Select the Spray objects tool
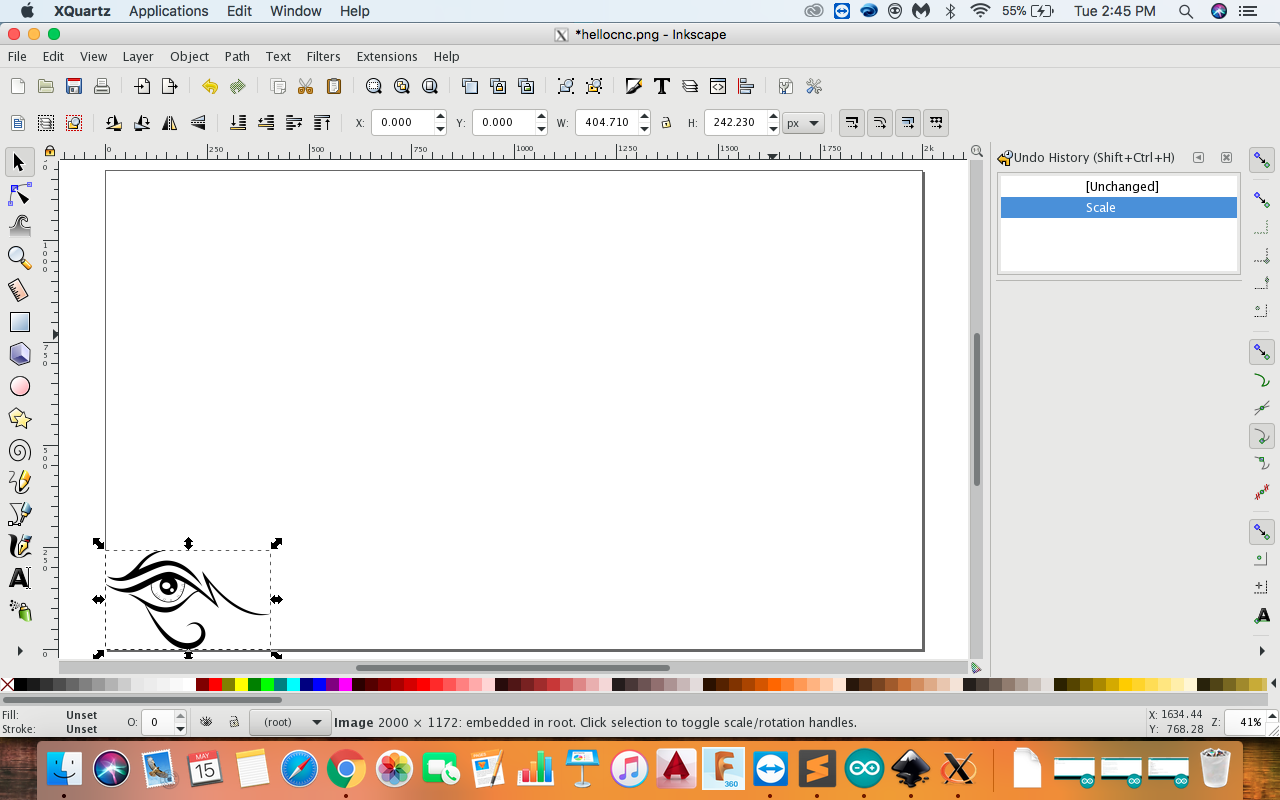 pyautogui.click(x=19, y=610)
